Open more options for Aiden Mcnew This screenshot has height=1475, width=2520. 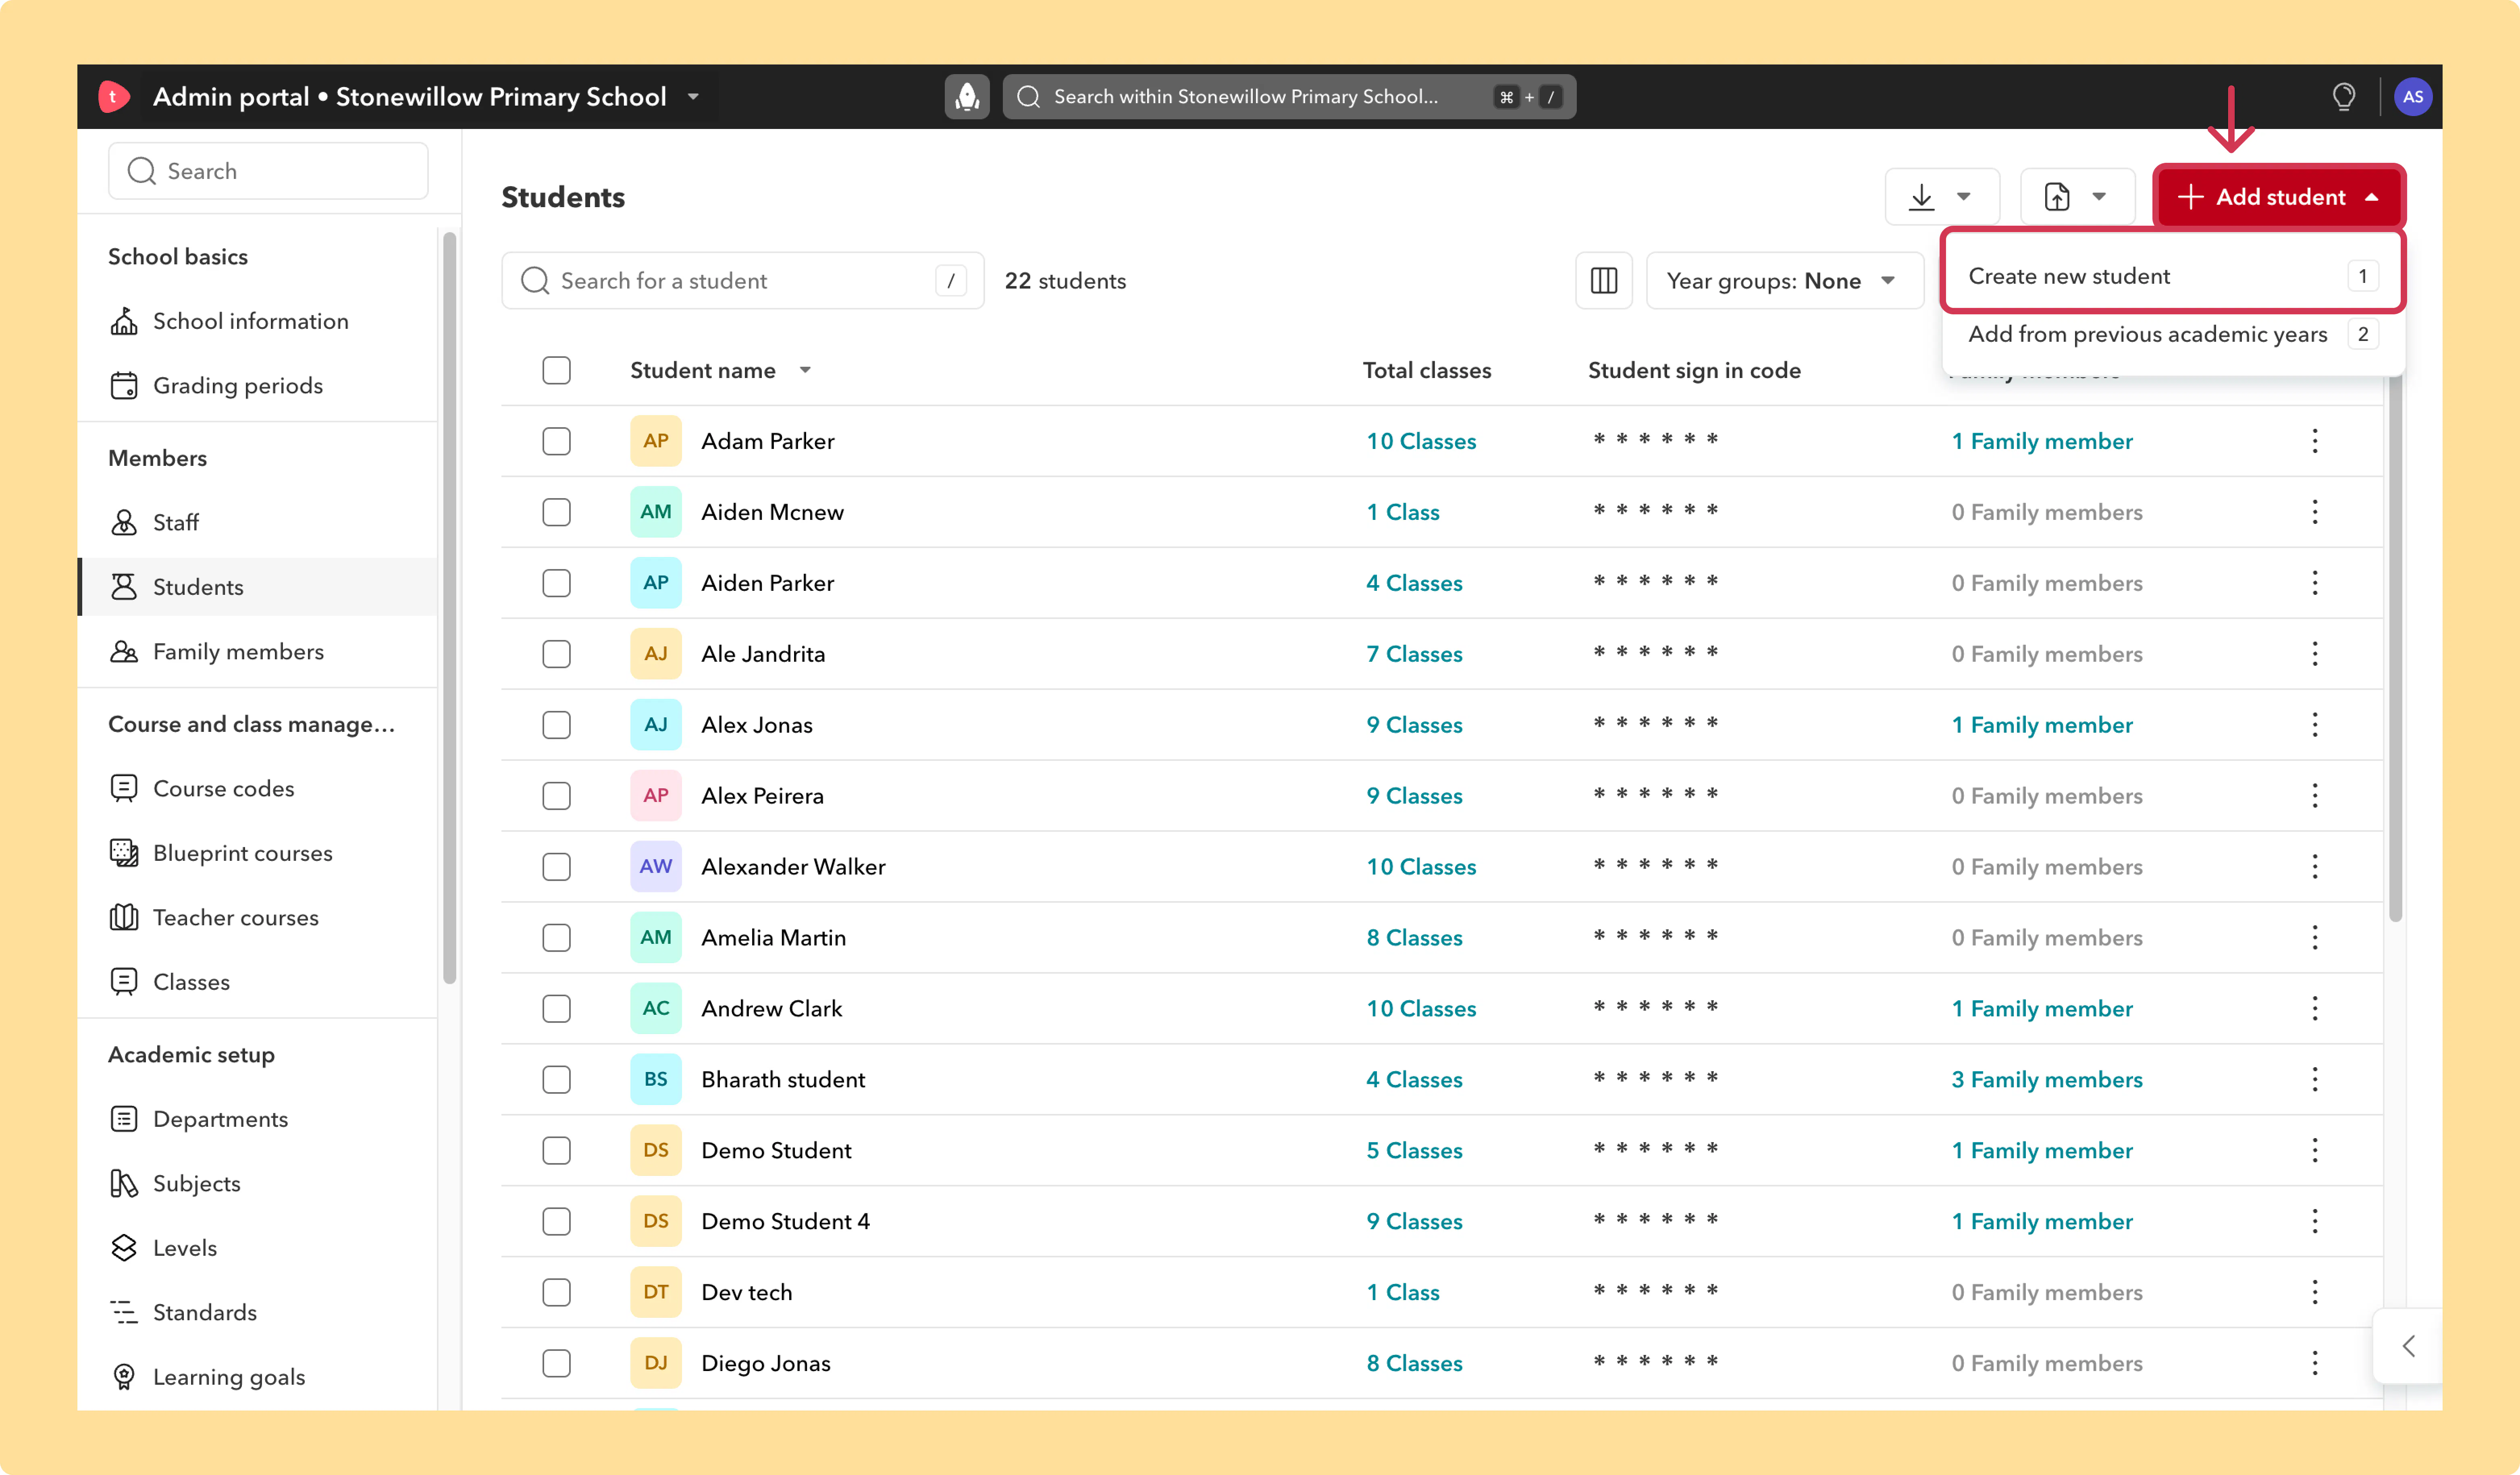pyautogui.click(x=2314, y=512)
